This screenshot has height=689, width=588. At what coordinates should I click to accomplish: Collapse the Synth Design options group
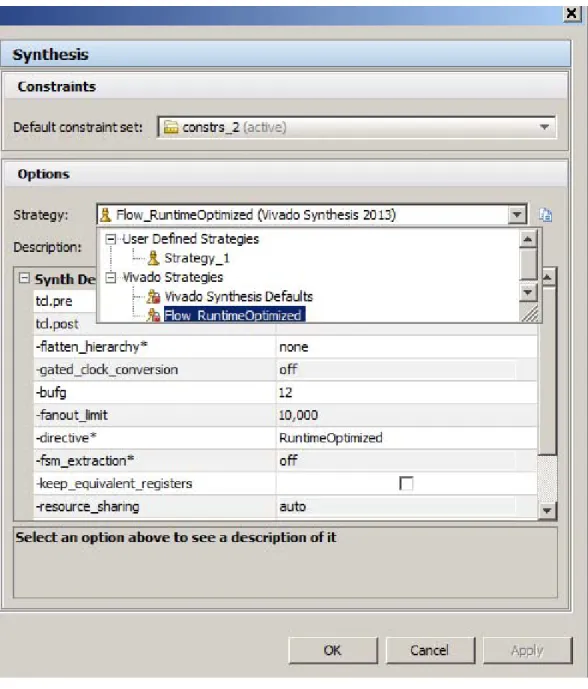point(25,278)
